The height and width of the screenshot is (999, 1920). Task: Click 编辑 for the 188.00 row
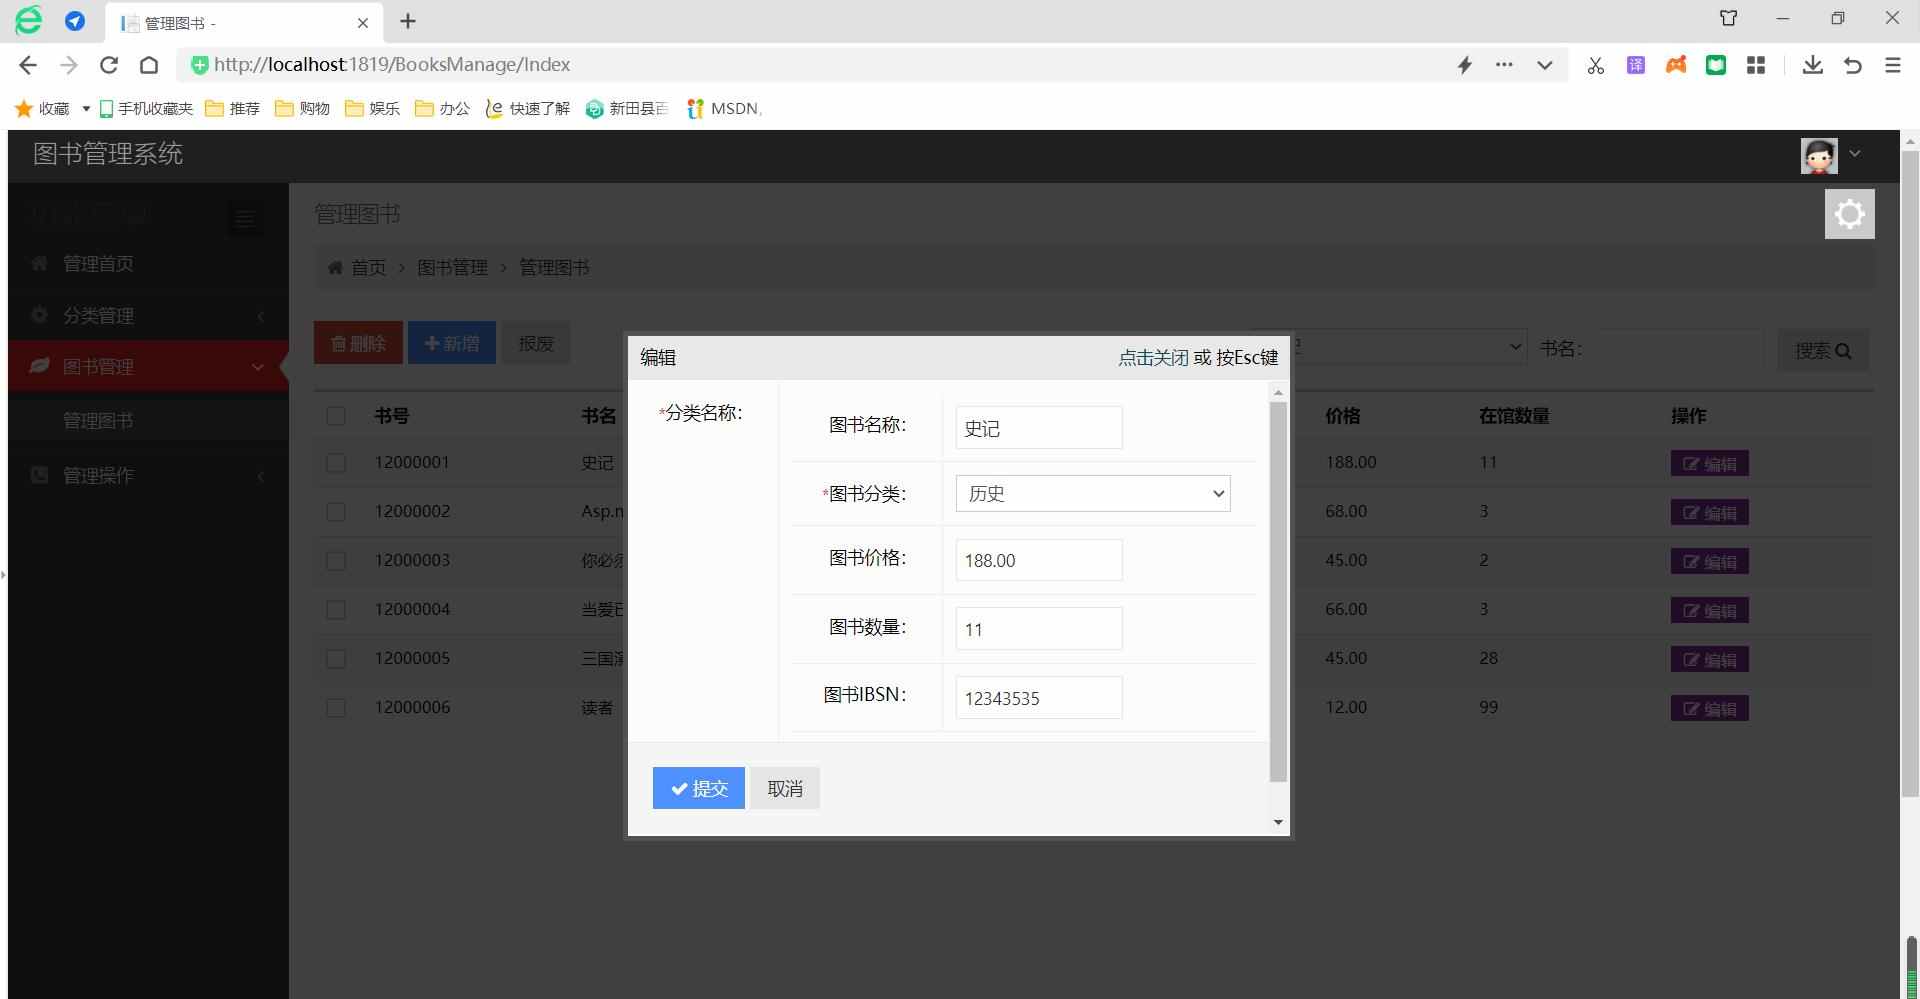click(x=1709, y=464)
